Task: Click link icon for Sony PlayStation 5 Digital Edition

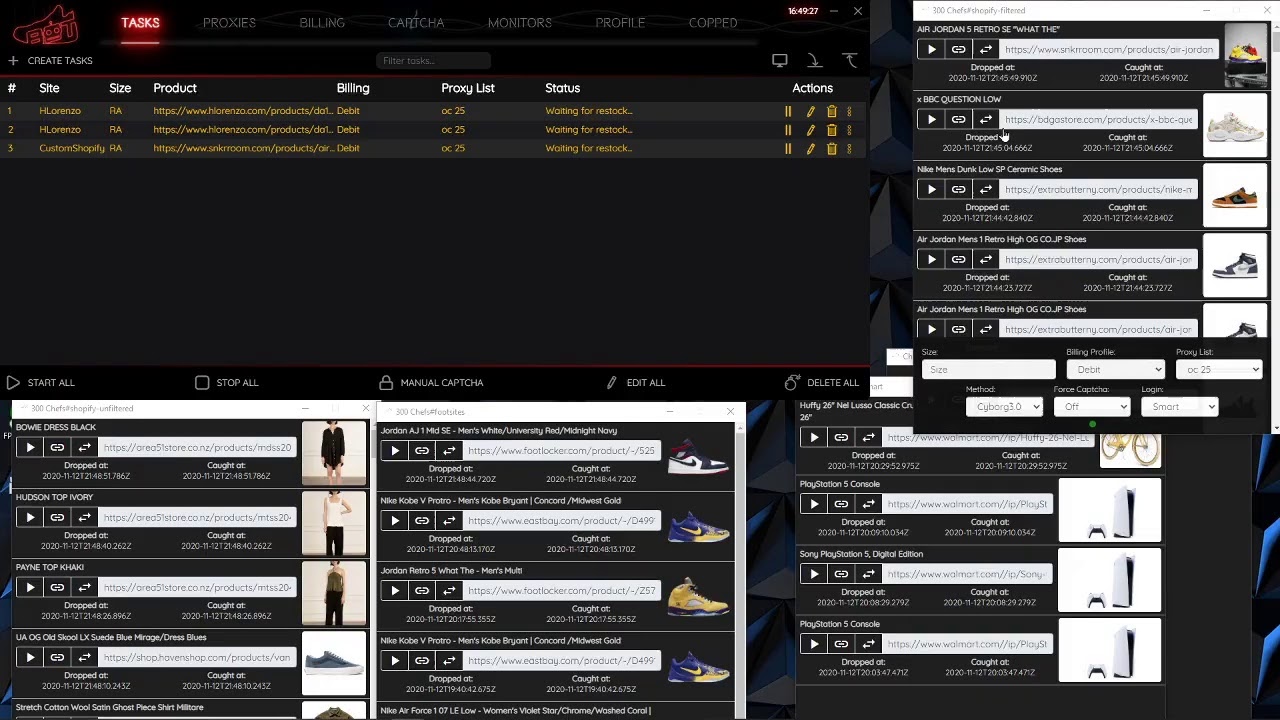Action: click(x=841, y=574)
